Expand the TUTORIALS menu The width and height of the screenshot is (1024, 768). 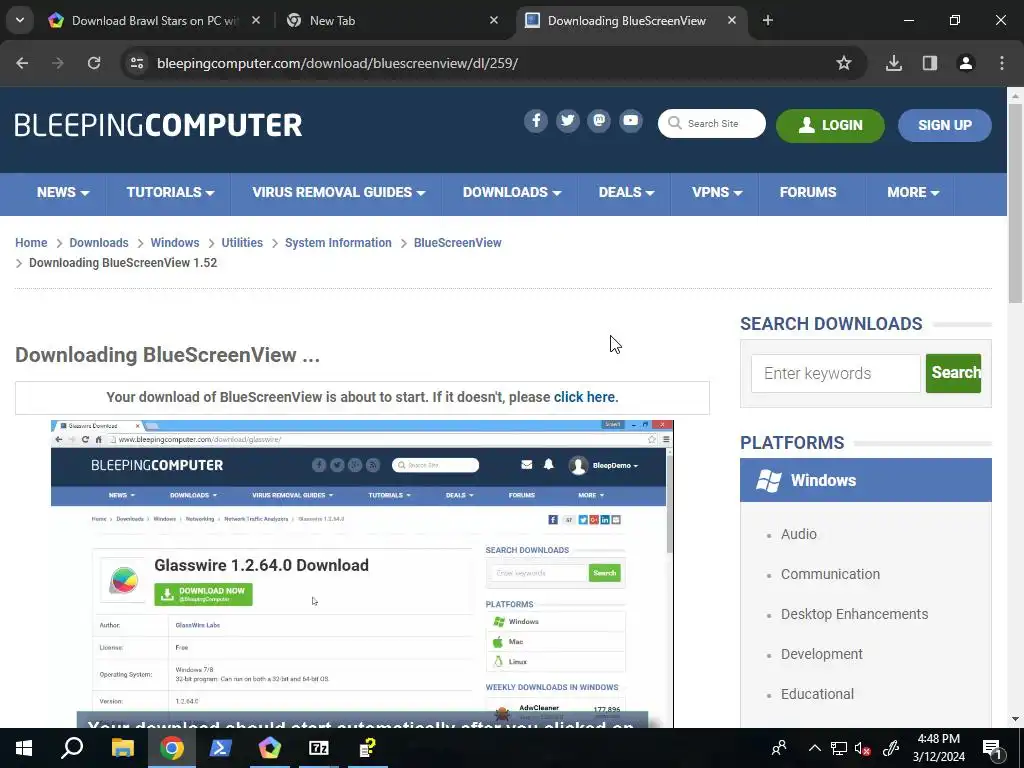170,193
